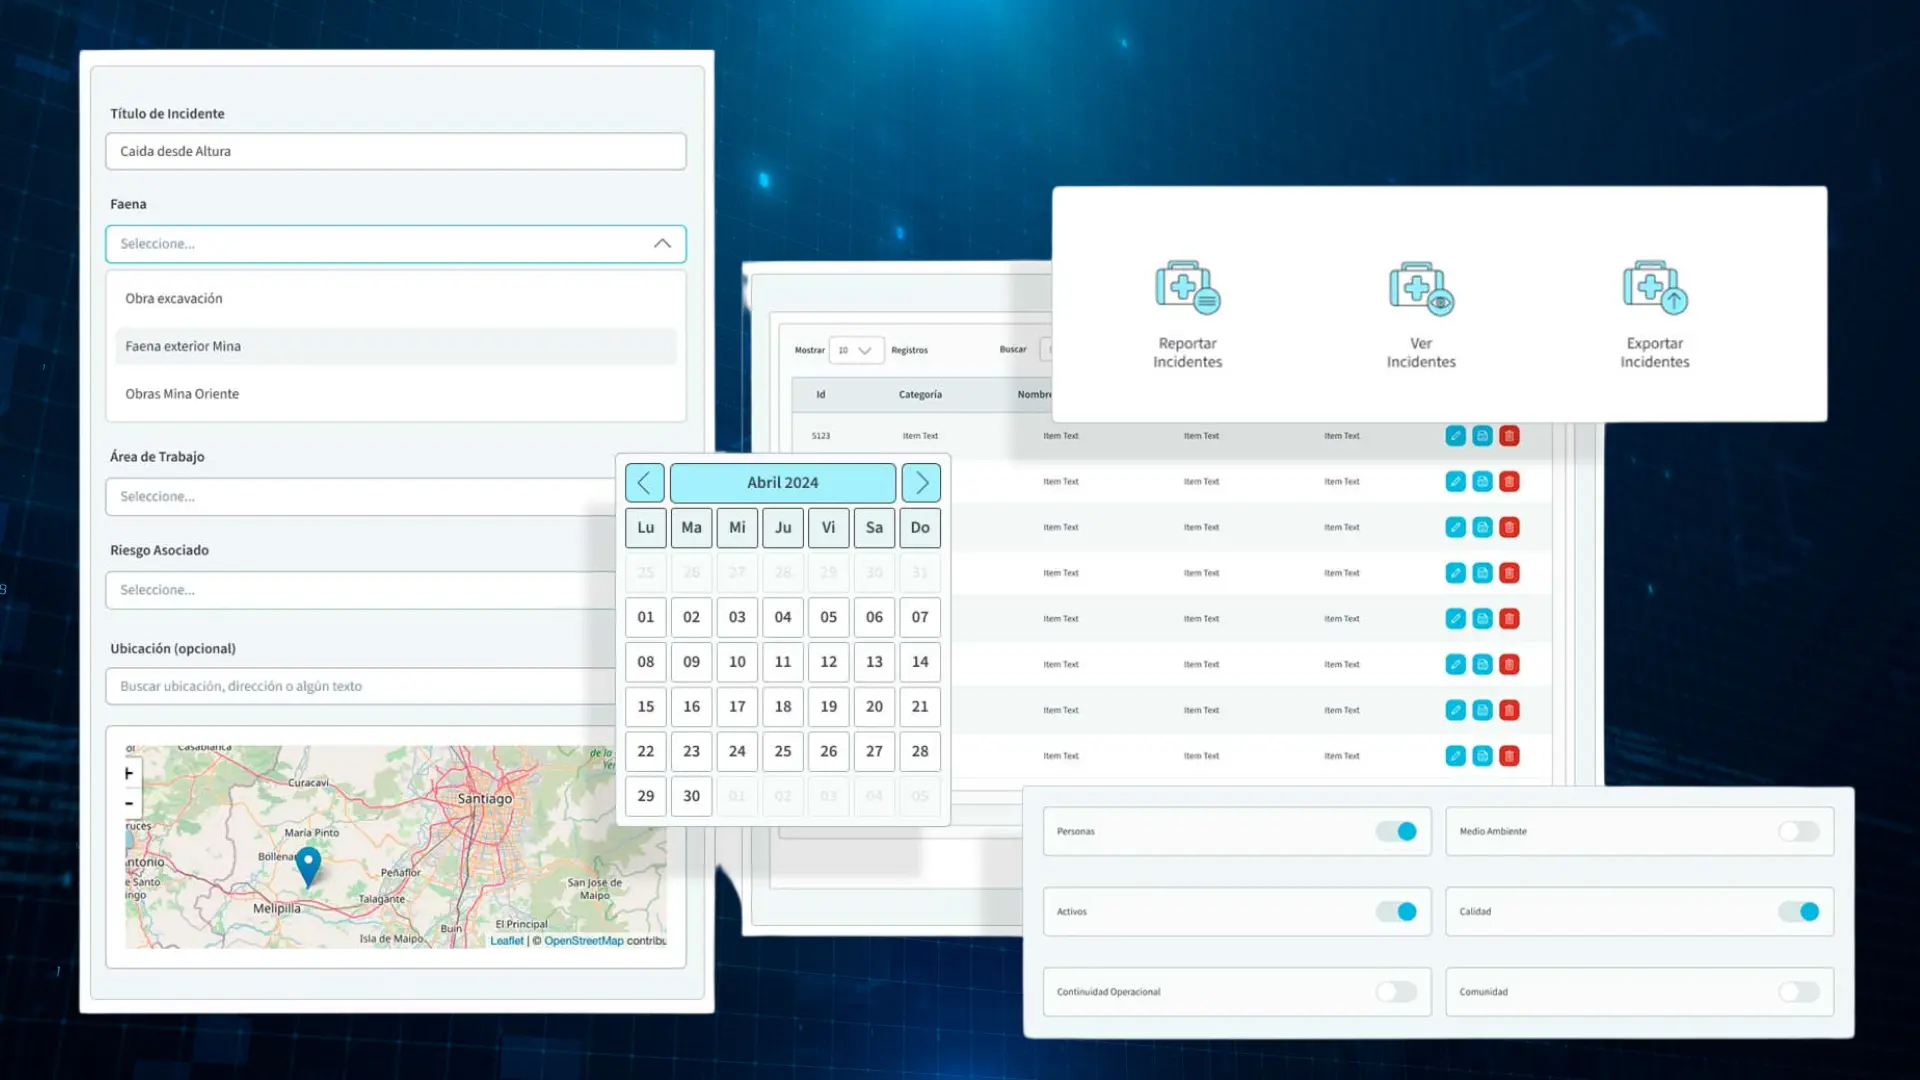Click the Ubicación search input field
The width and height of the screenshot is (1920, 1080).
click(x=360, y=686)
